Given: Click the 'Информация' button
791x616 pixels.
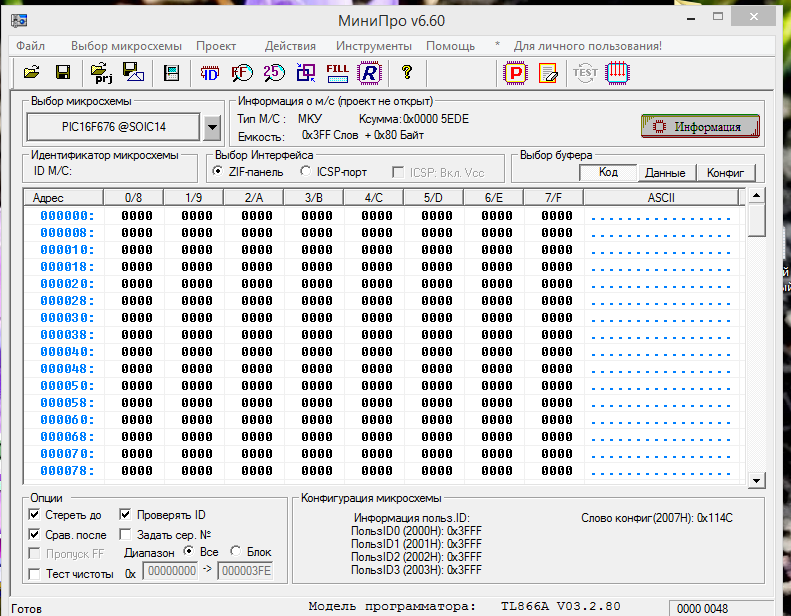Looking at the screenshot, I should click(700, 127).
